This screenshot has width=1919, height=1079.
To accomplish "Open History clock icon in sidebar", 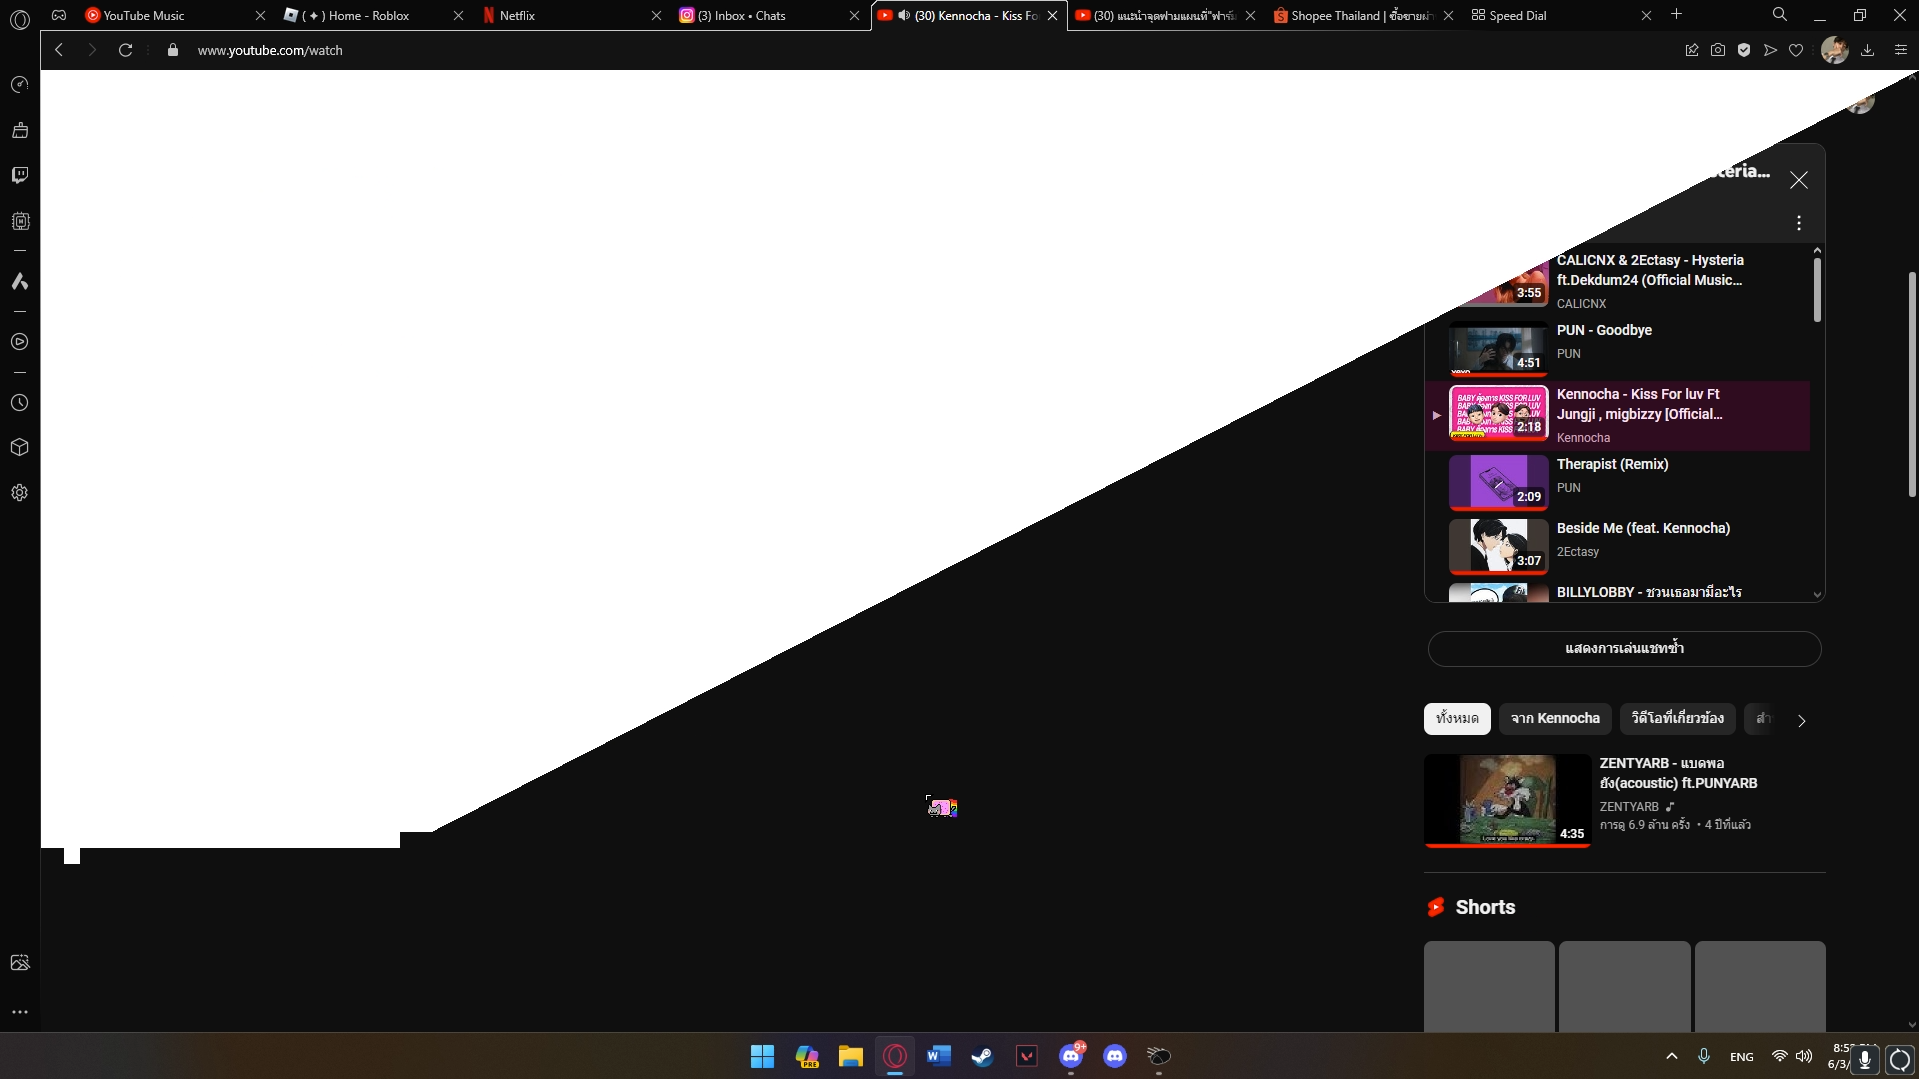I will point(19,403).
